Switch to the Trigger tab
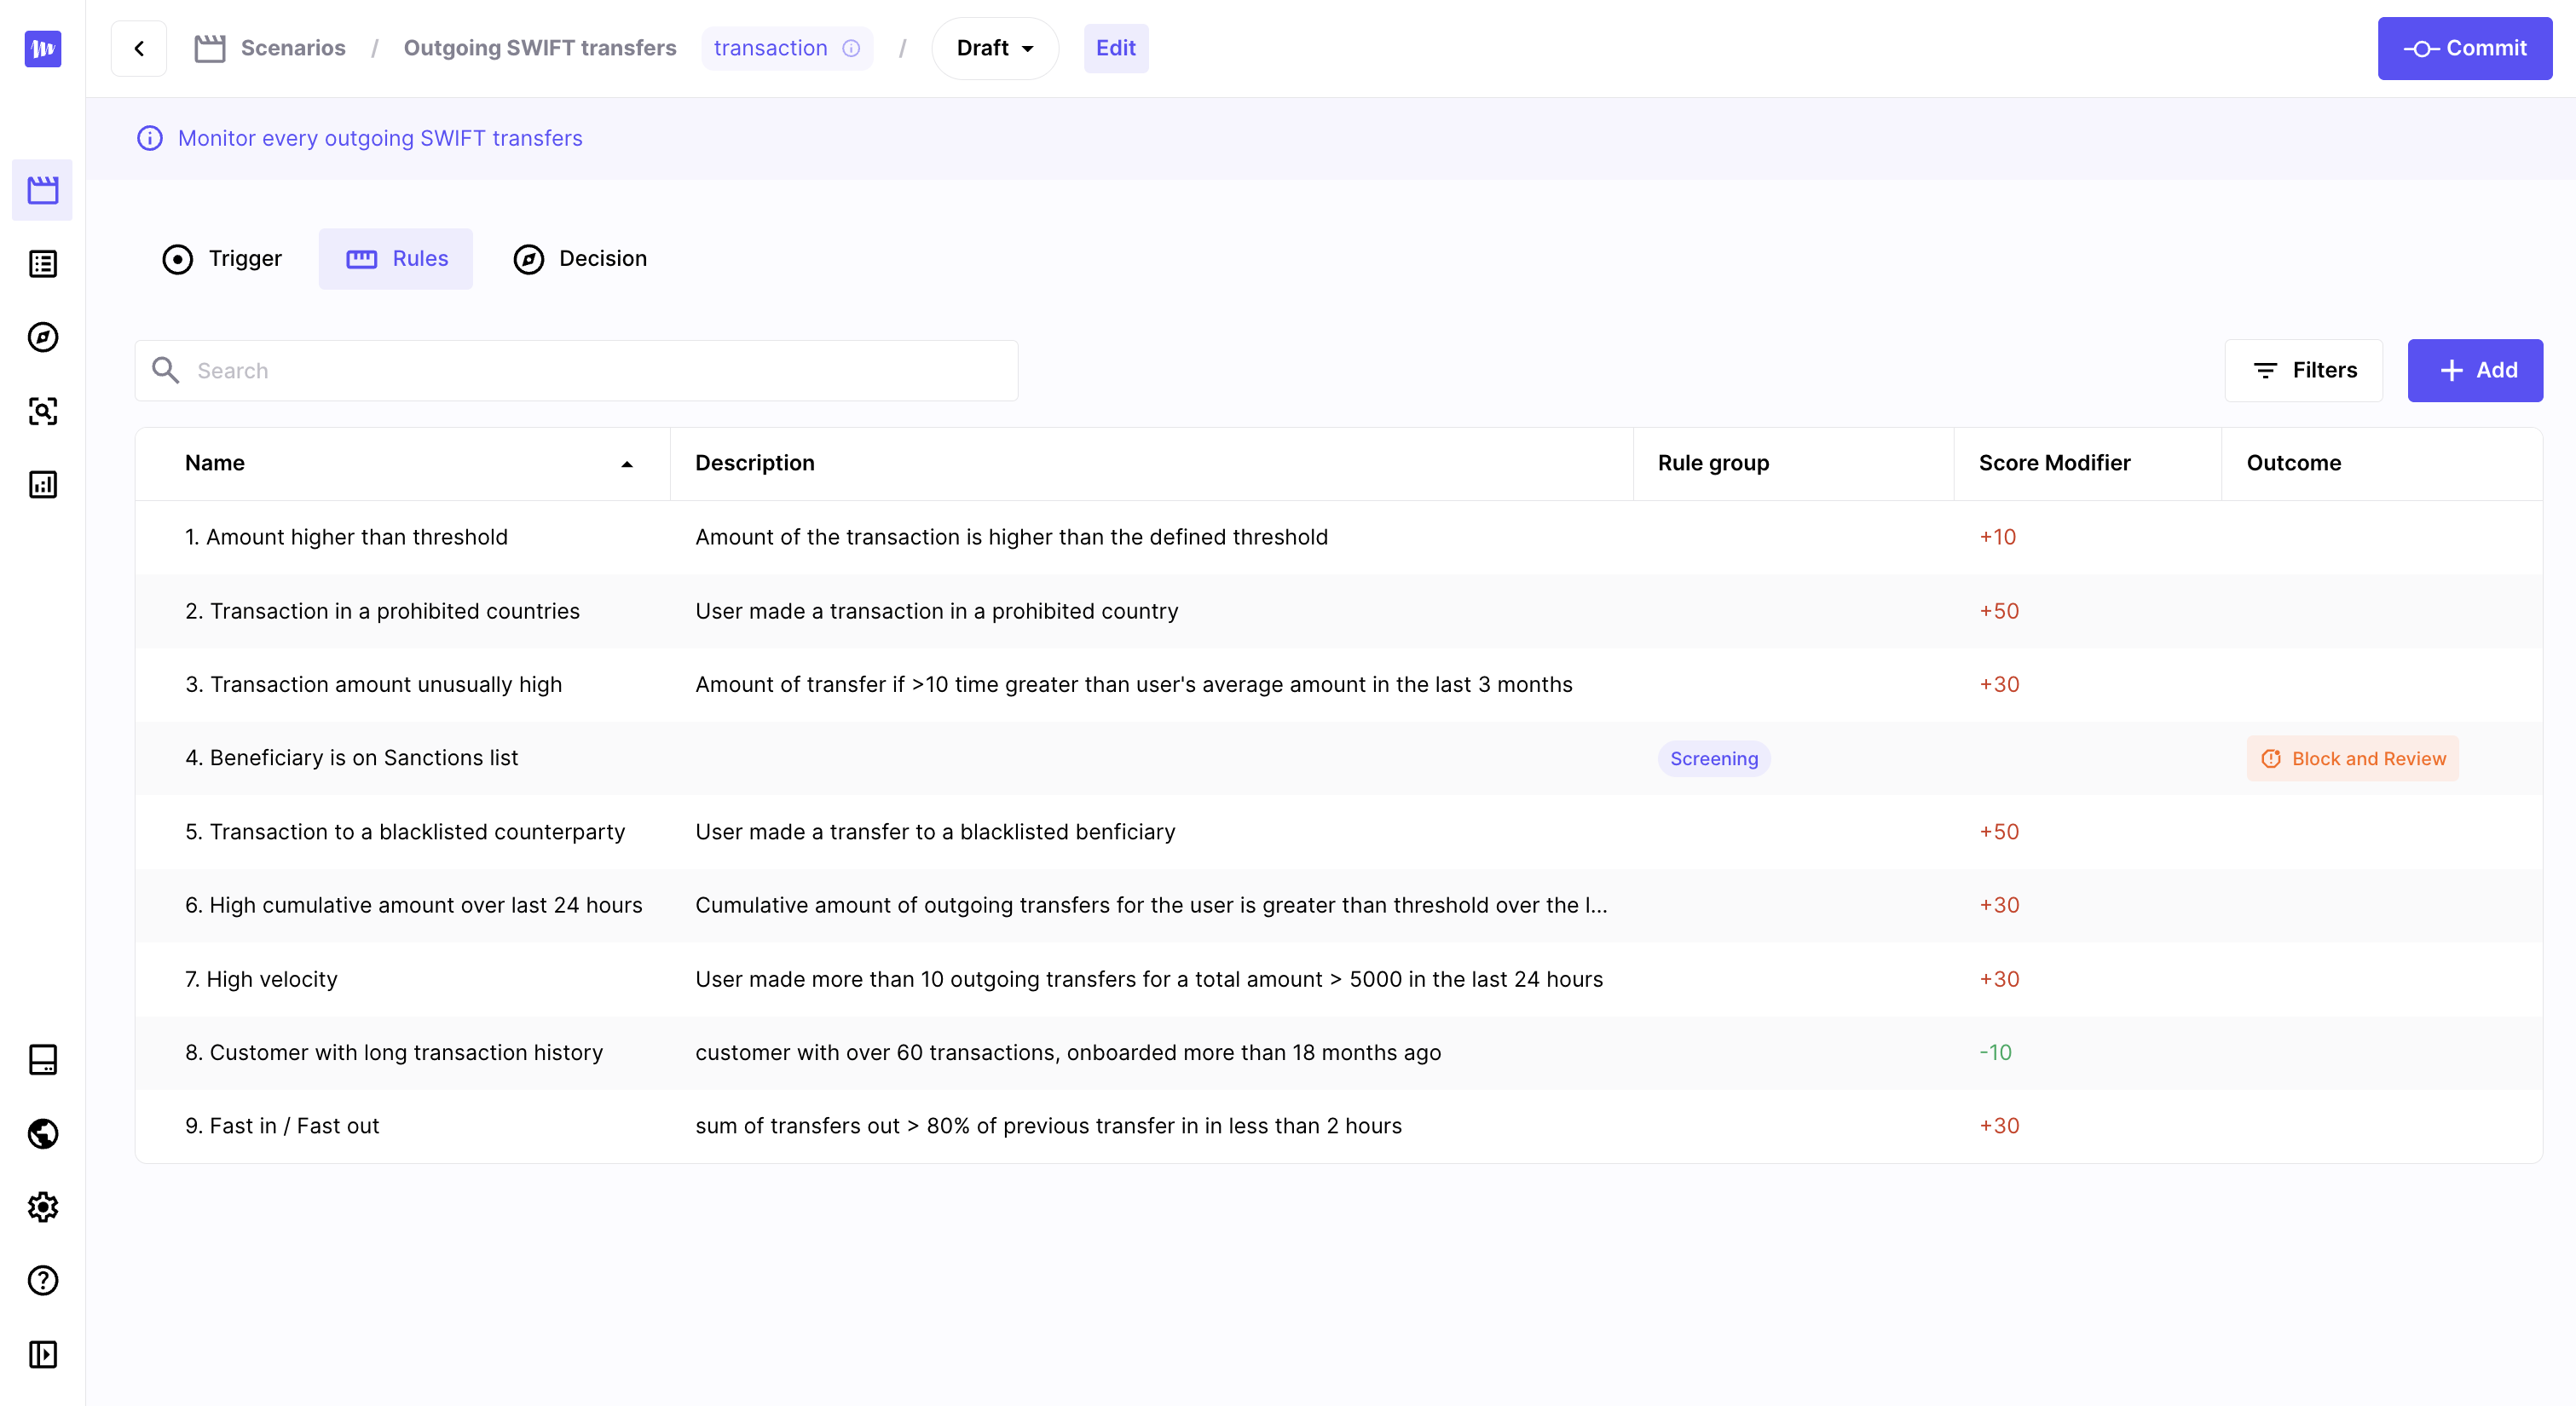Image resolution: width=2576 pixels, height=1406 pixels. [x=222, y=259]
